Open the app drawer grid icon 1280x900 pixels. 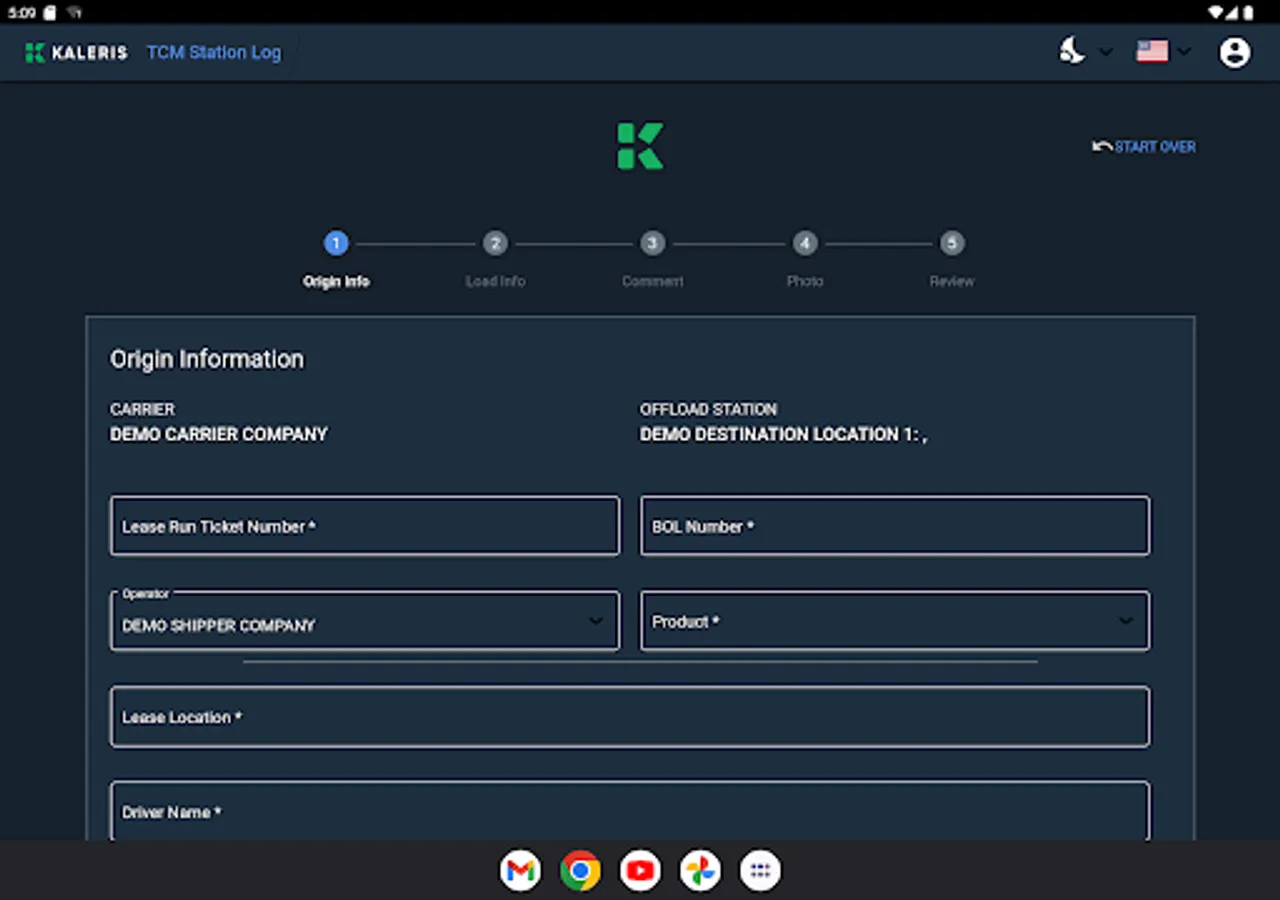pyautogui.click(x=760, y=871)
